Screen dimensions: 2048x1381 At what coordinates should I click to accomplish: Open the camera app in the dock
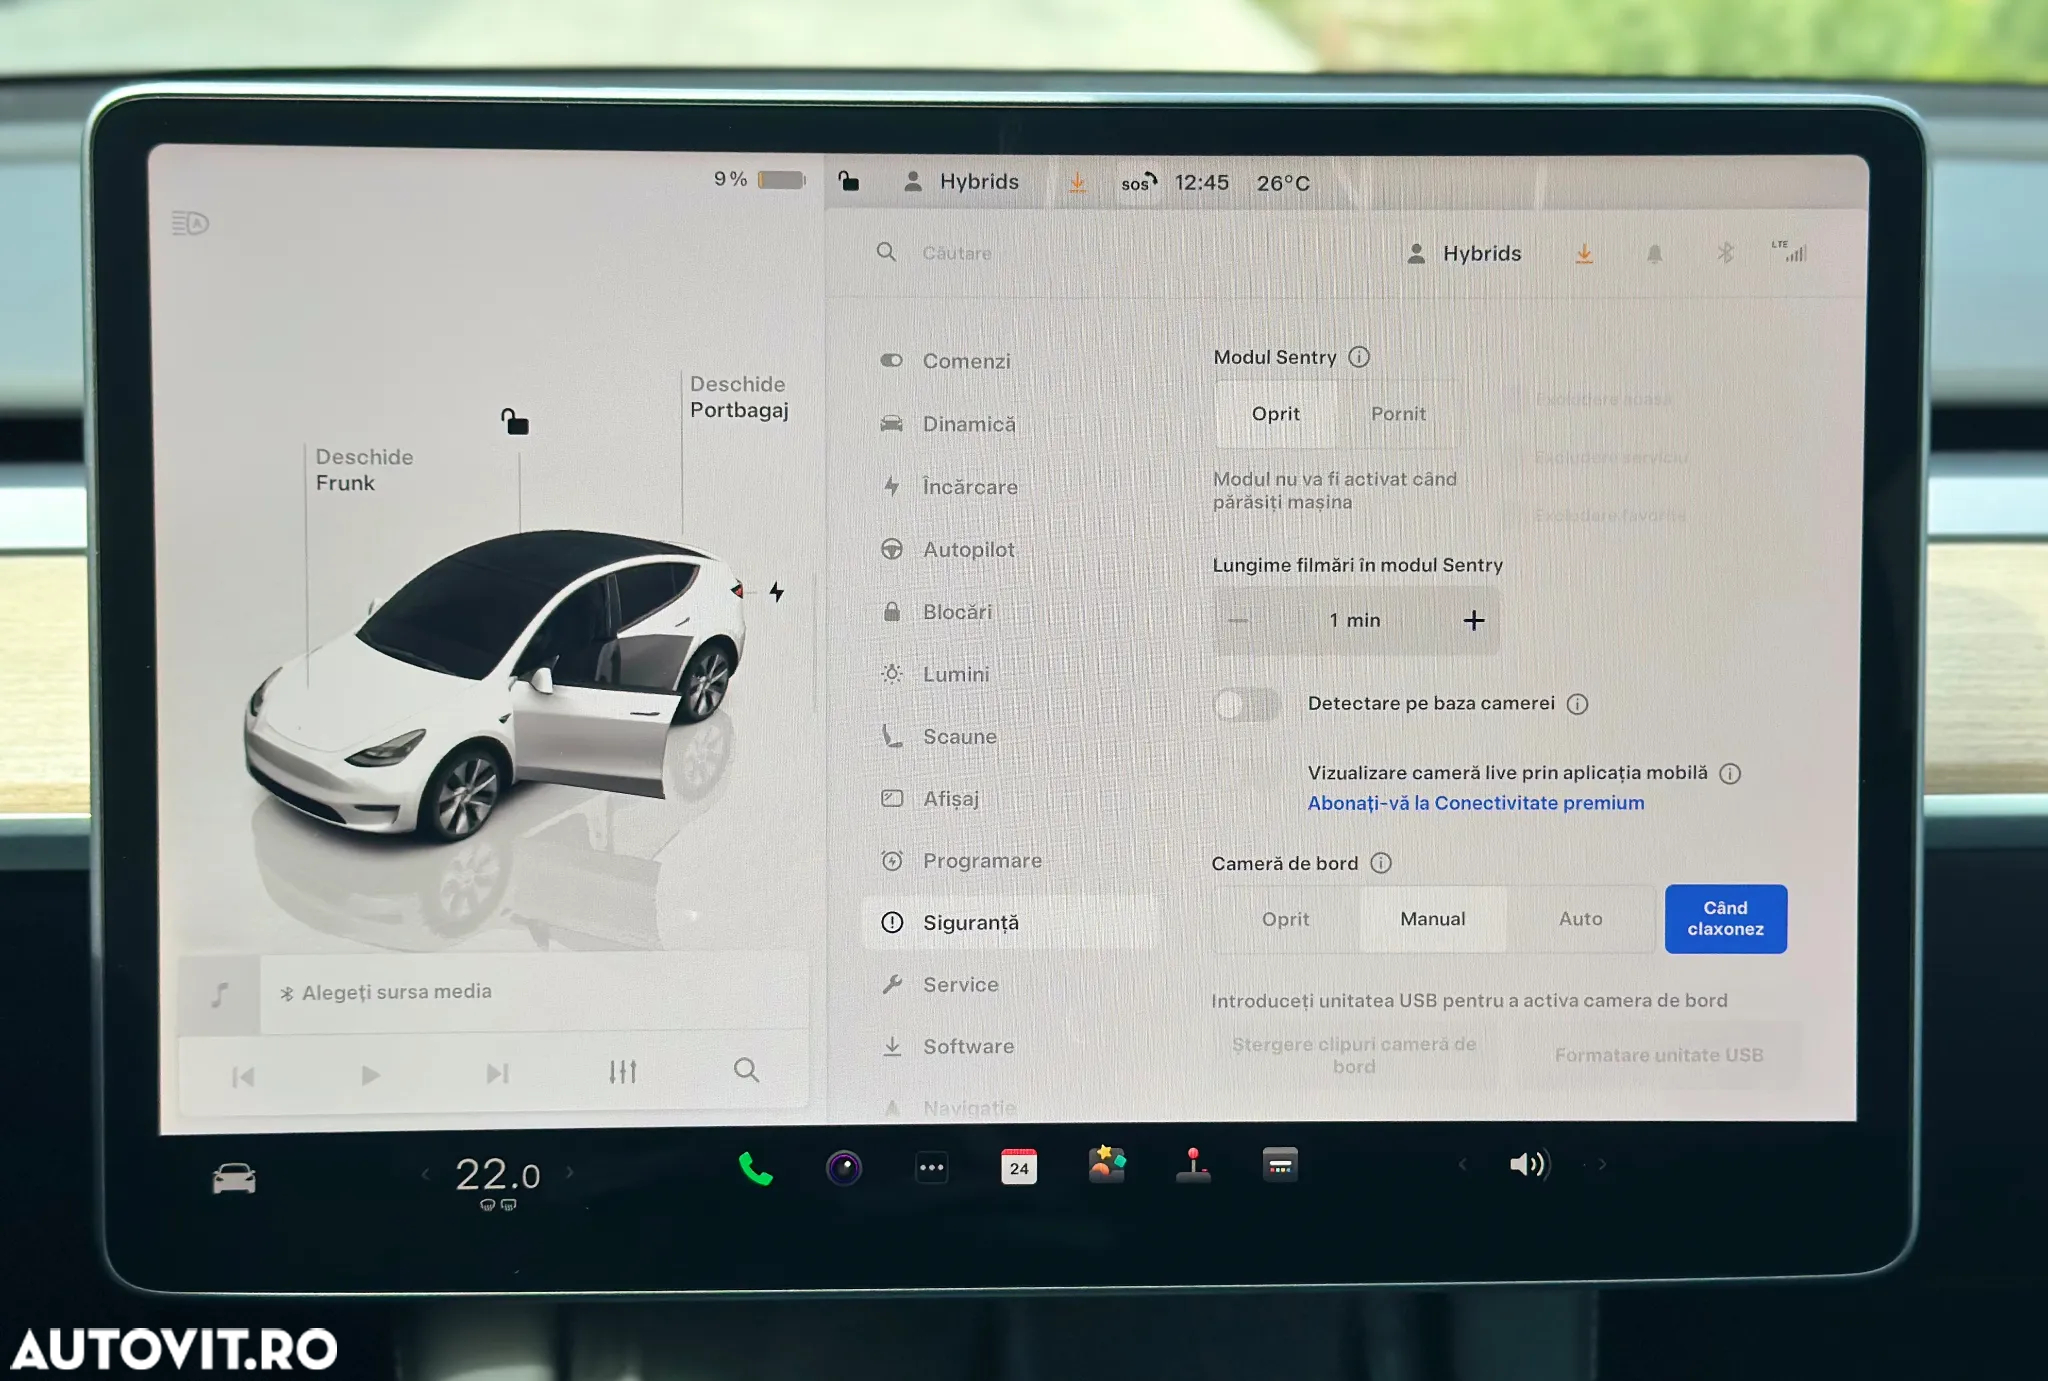[x=844, y=1168]
